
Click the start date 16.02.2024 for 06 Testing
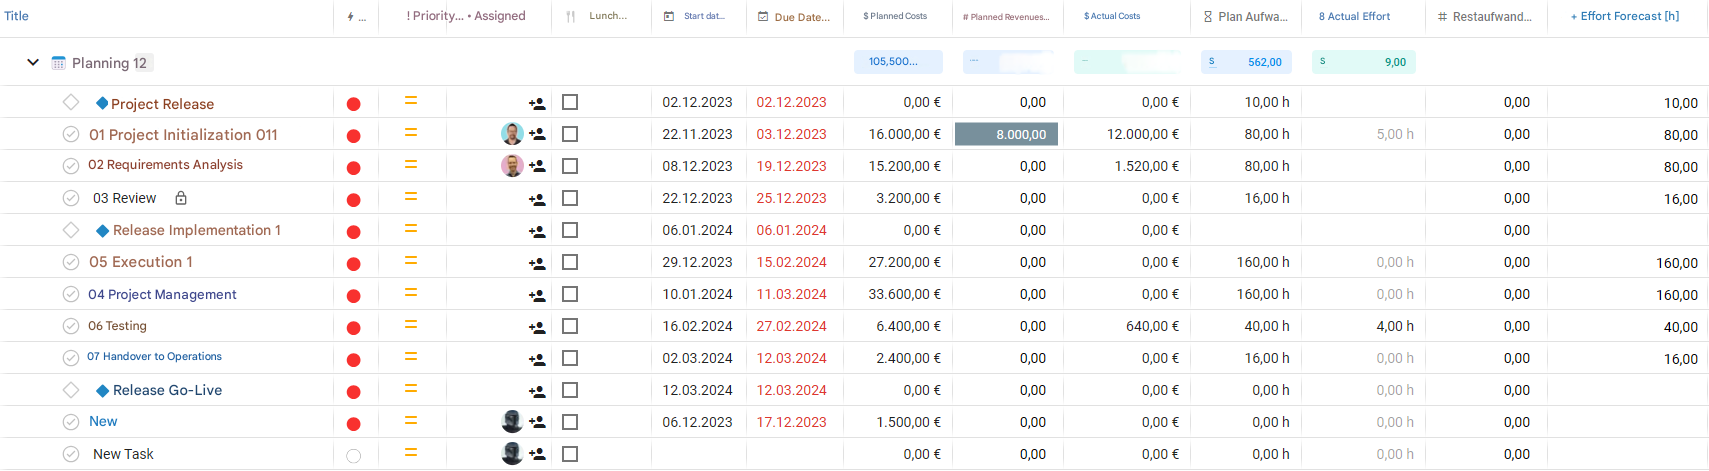(697, 326)
